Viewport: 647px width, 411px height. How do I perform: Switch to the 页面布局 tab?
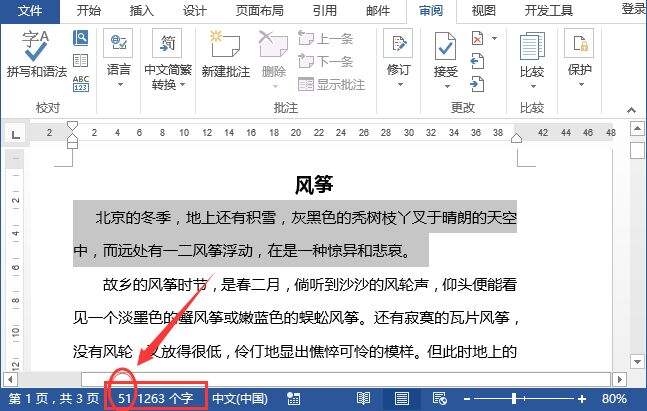[260, 11]
